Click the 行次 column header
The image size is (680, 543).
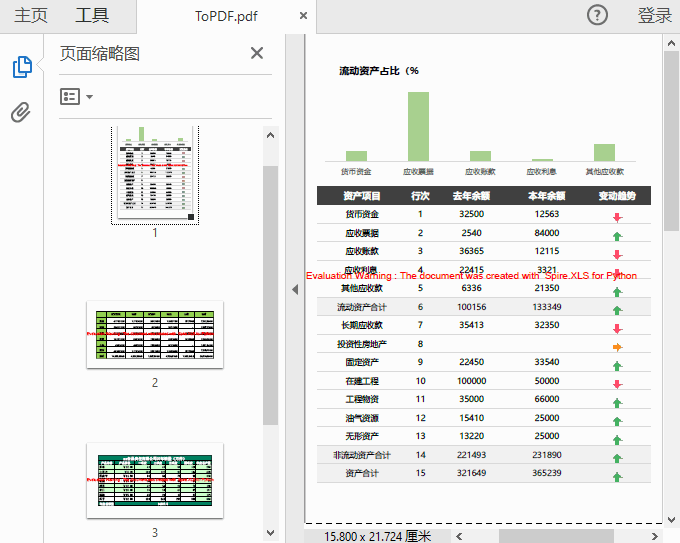coord(420,196)
